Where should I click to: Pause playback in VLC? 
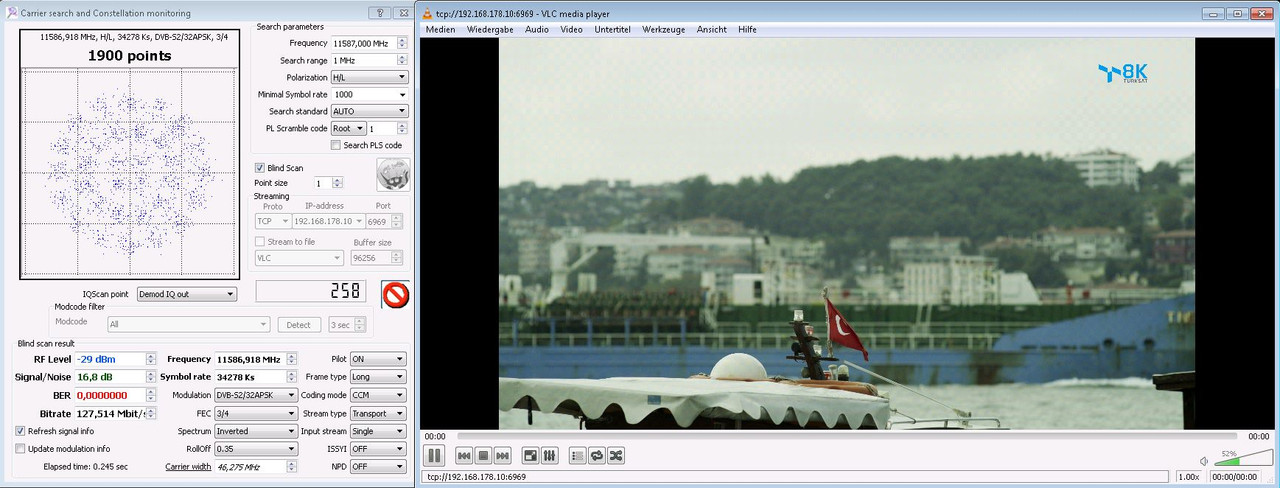coord(435,455)
